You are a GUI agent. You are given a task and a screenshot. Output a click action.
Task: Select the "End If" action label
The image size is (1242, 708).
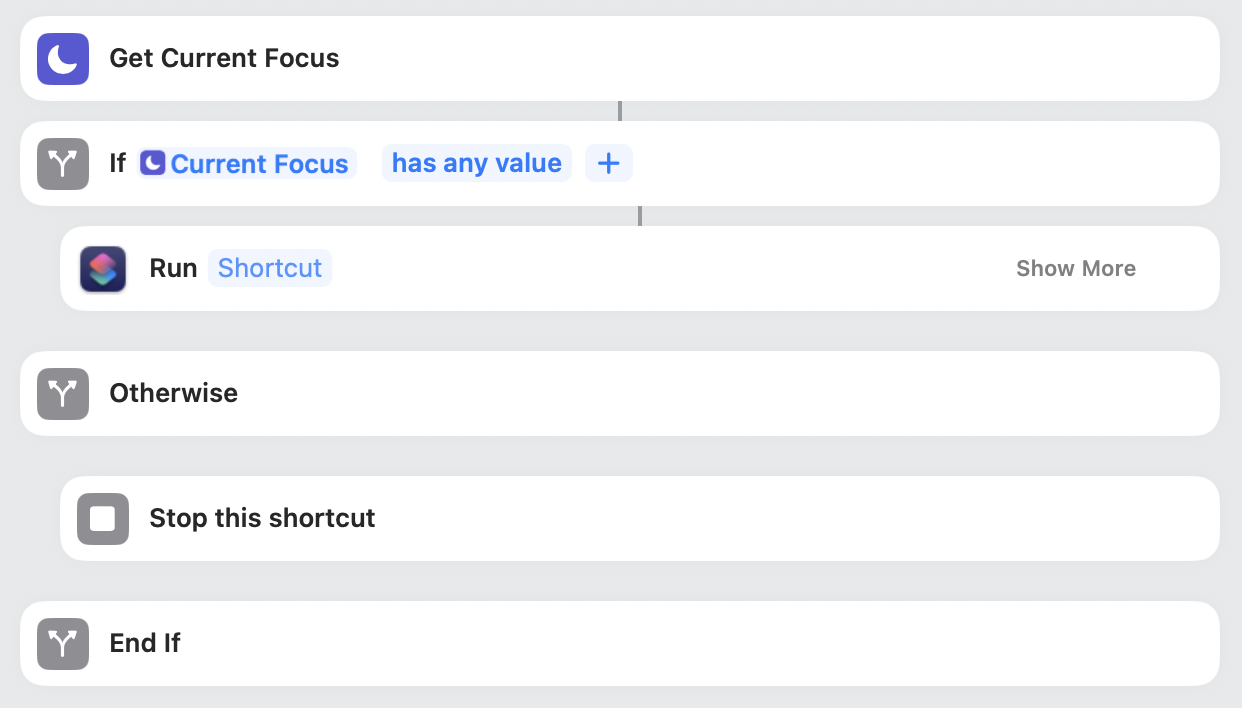point(145,643)
